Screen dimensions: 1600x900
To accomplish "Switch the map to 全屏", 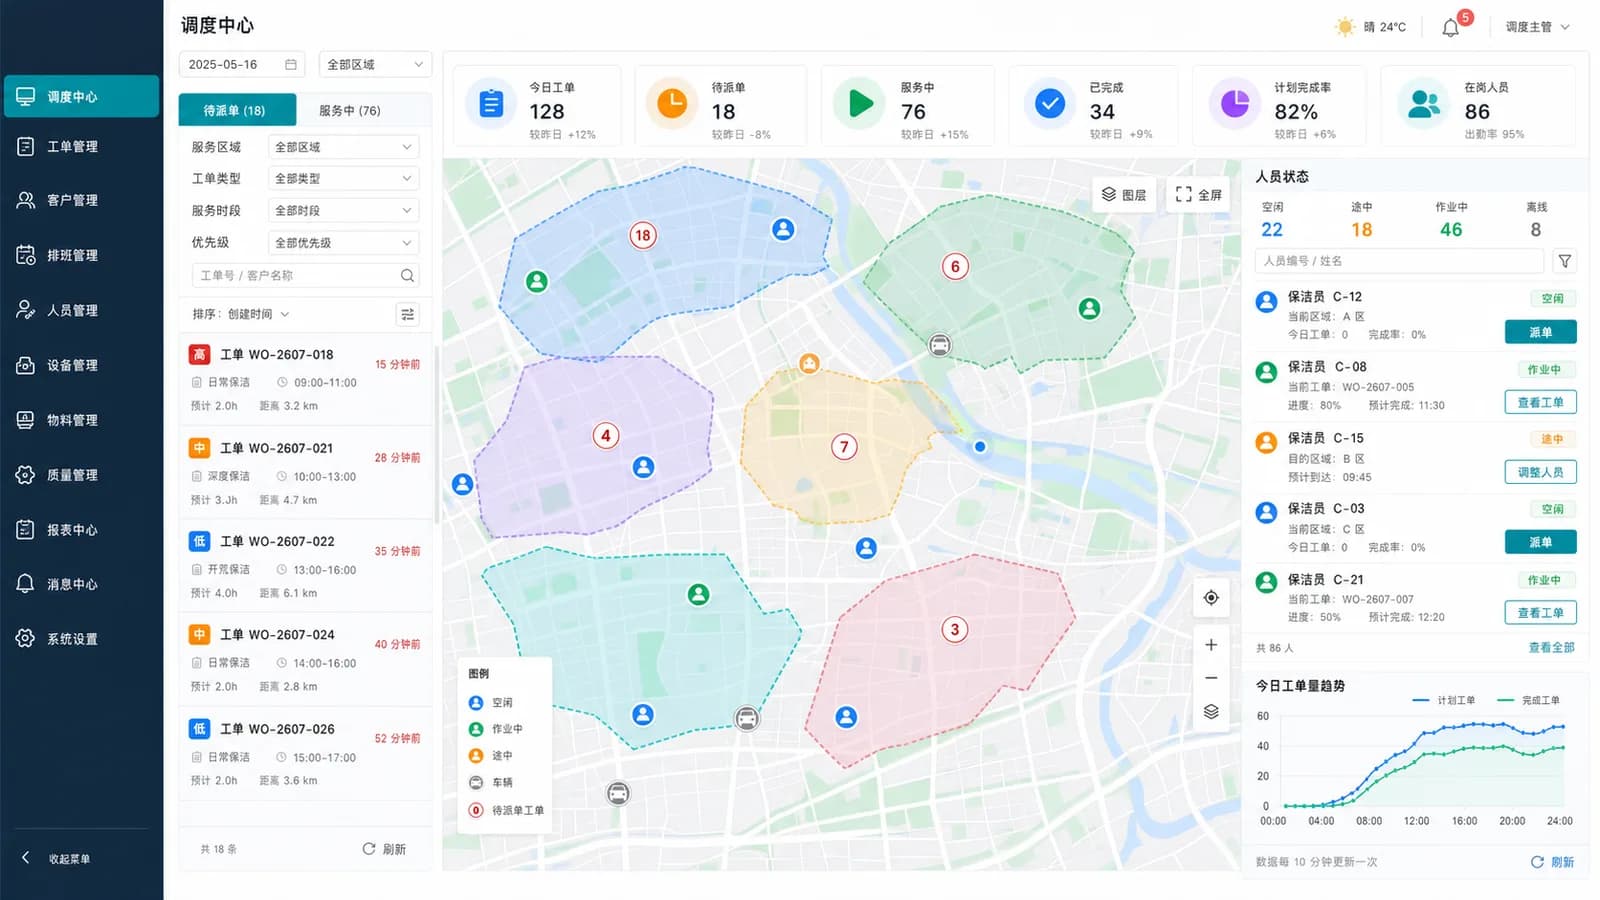I will coord(1198,195).
